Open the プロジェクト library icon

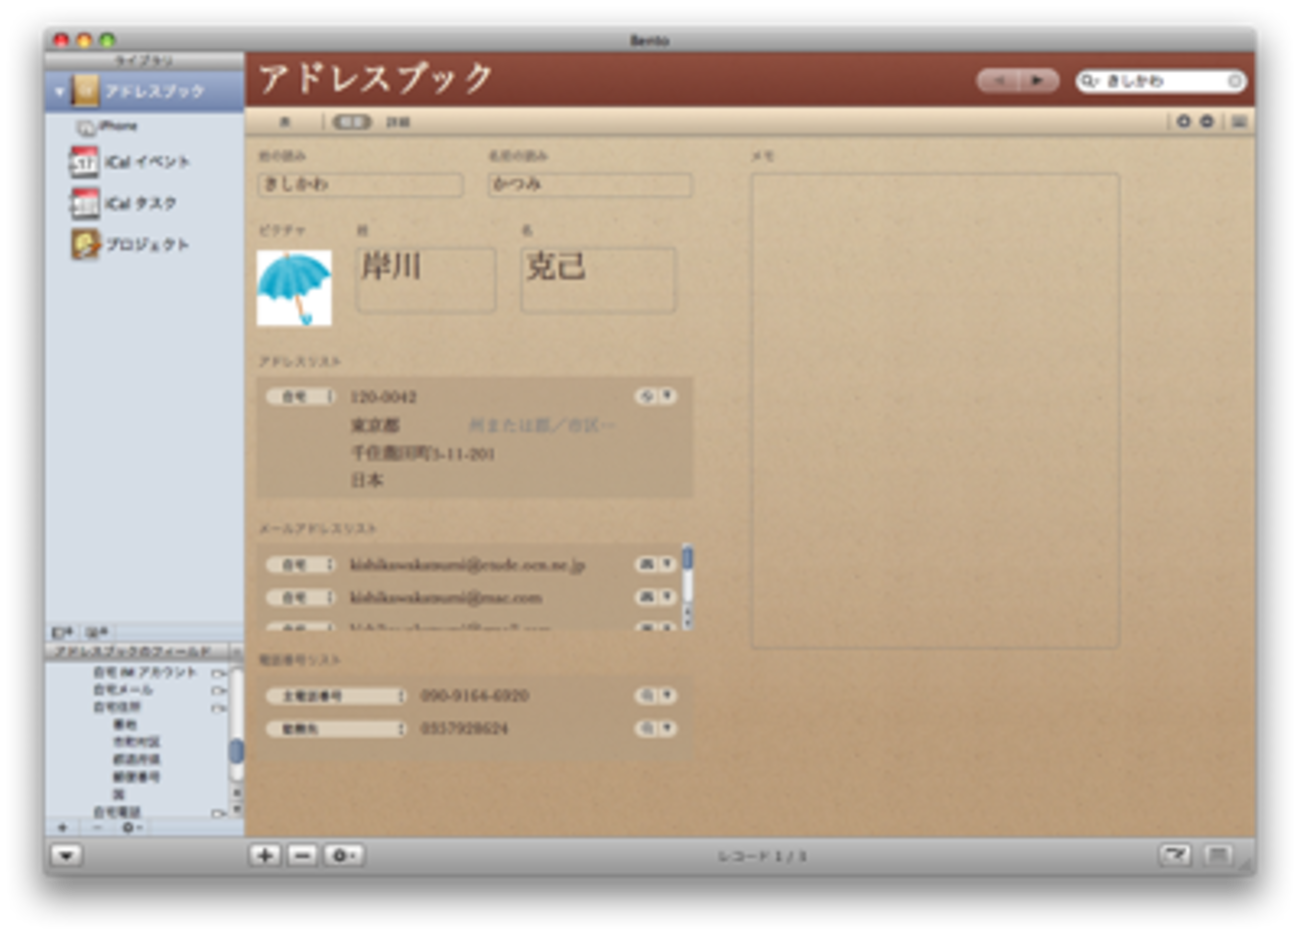(85, 244)
